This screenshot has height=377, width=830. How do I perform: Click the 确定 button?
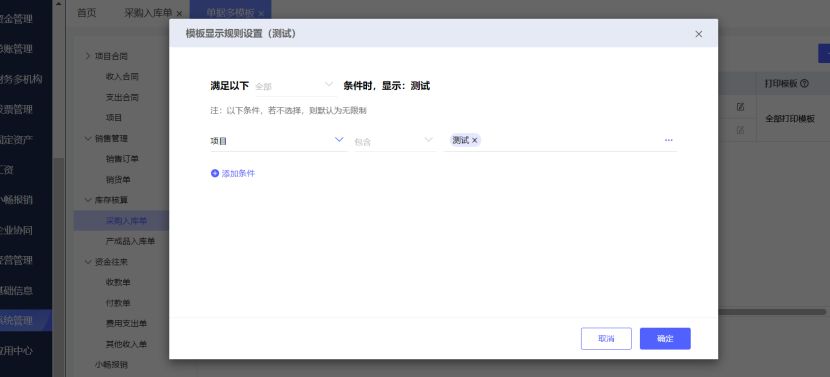665,339
